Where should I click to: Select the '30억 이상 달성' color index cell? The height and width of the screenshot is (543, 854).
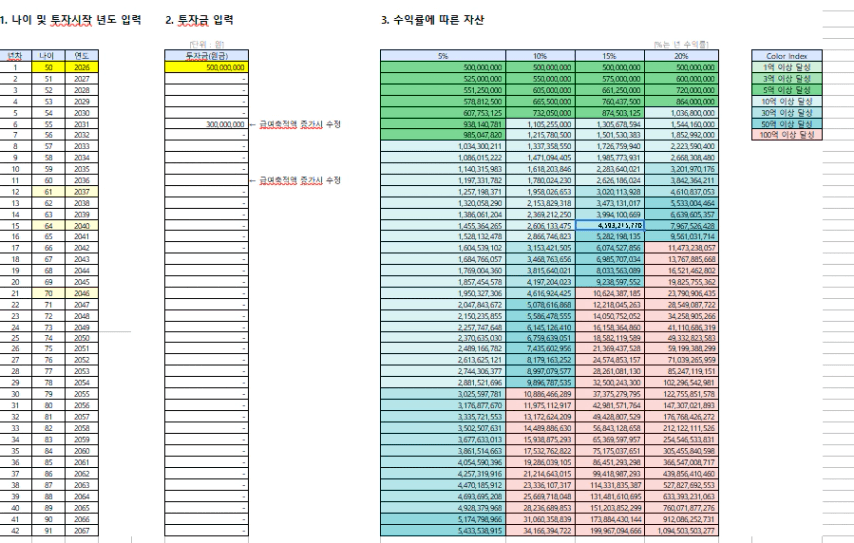tap(786, 113)
